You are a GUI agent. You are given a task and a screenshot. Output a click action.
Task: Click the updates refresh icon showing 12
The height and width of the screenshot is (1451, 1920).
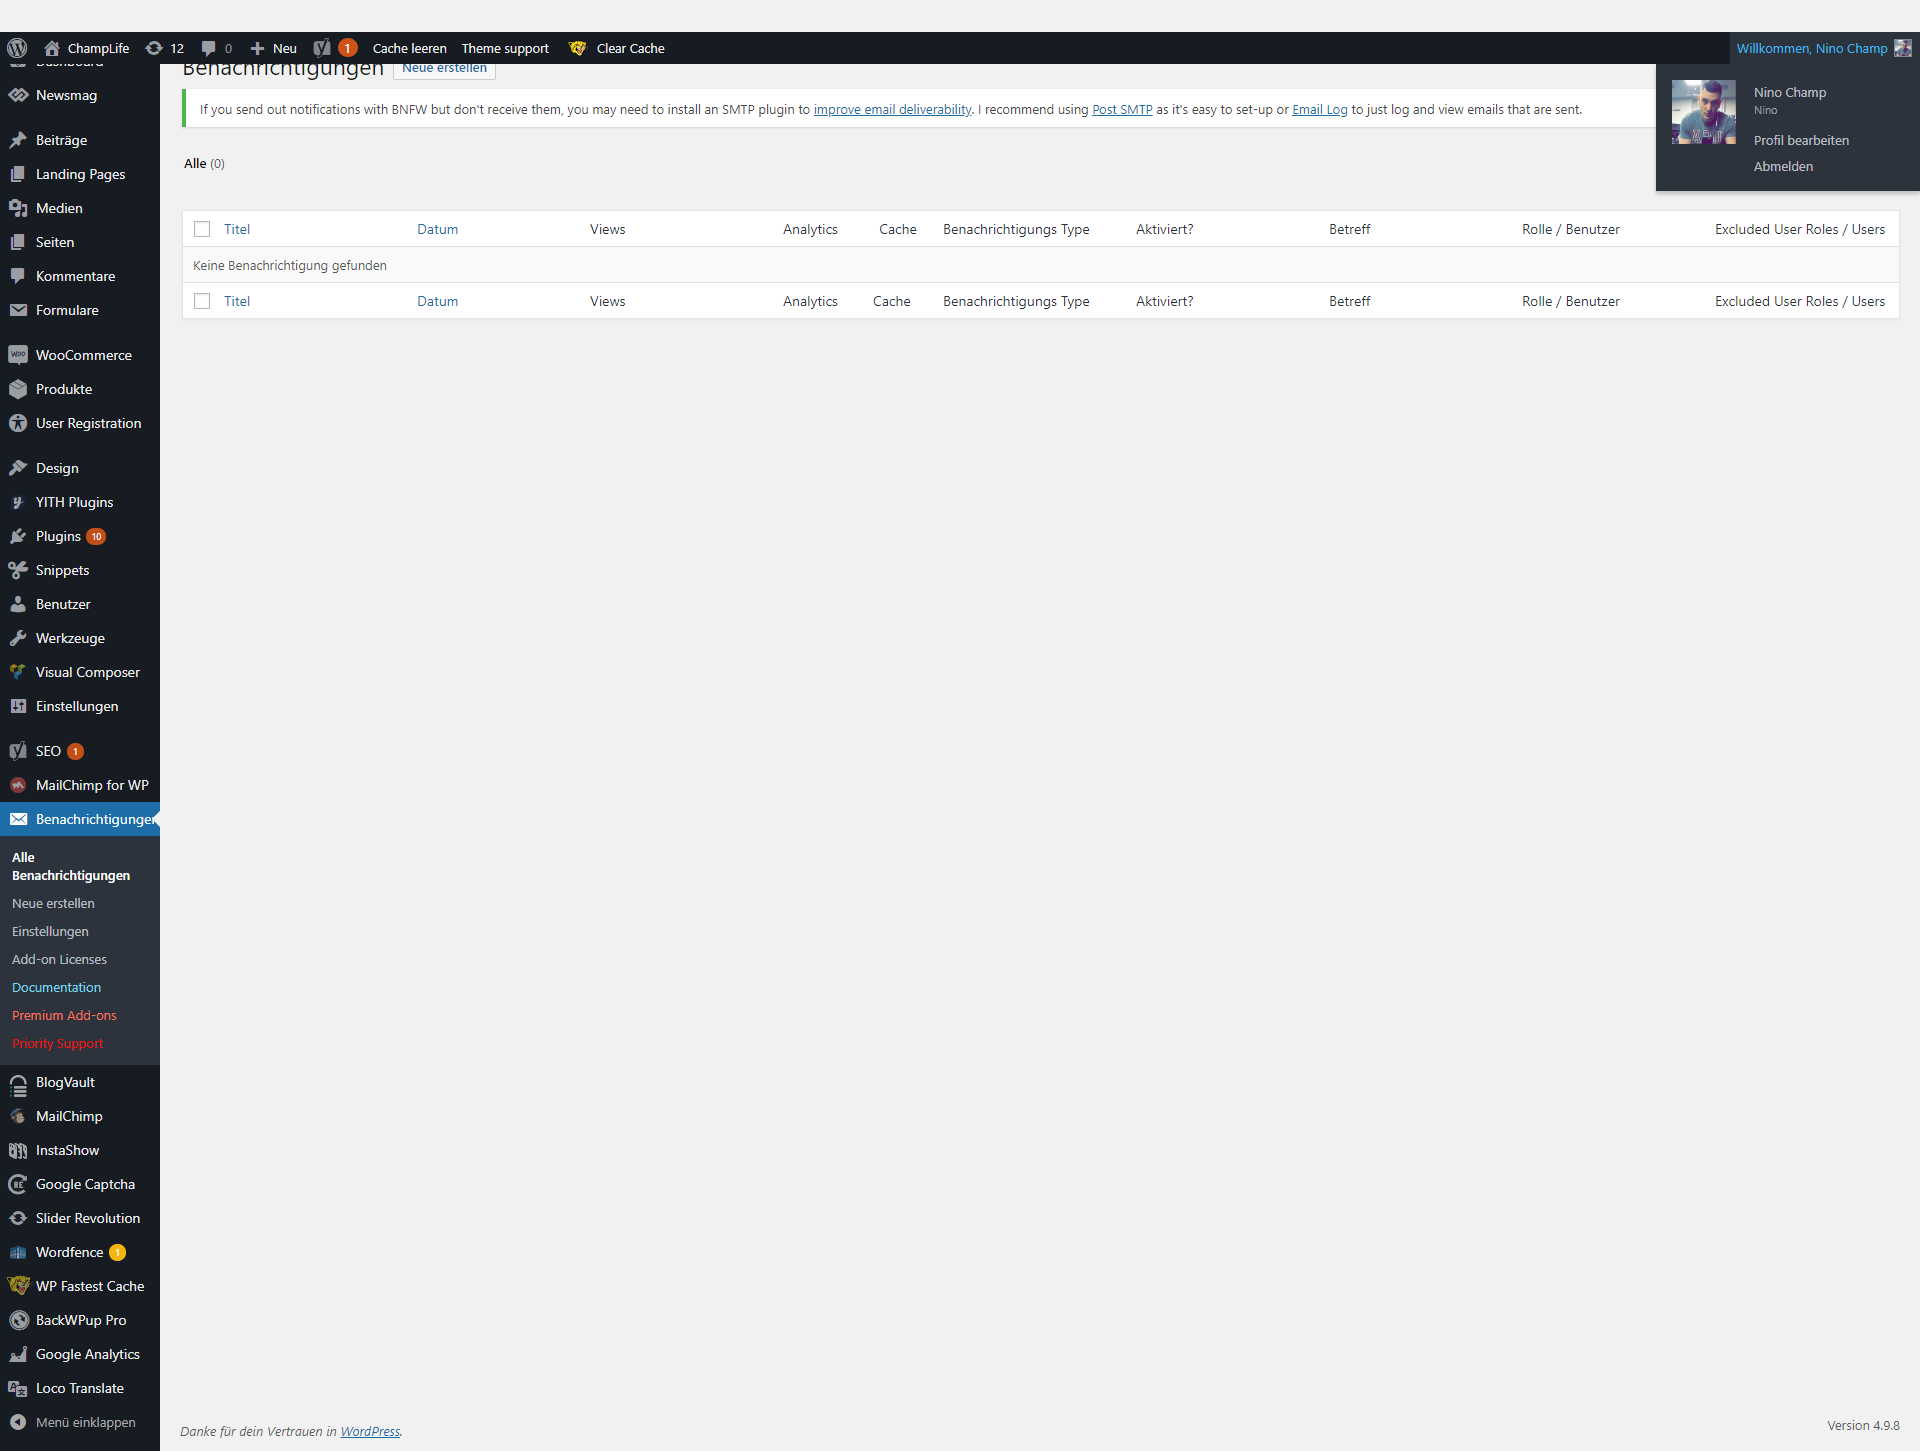coord(154,48)
